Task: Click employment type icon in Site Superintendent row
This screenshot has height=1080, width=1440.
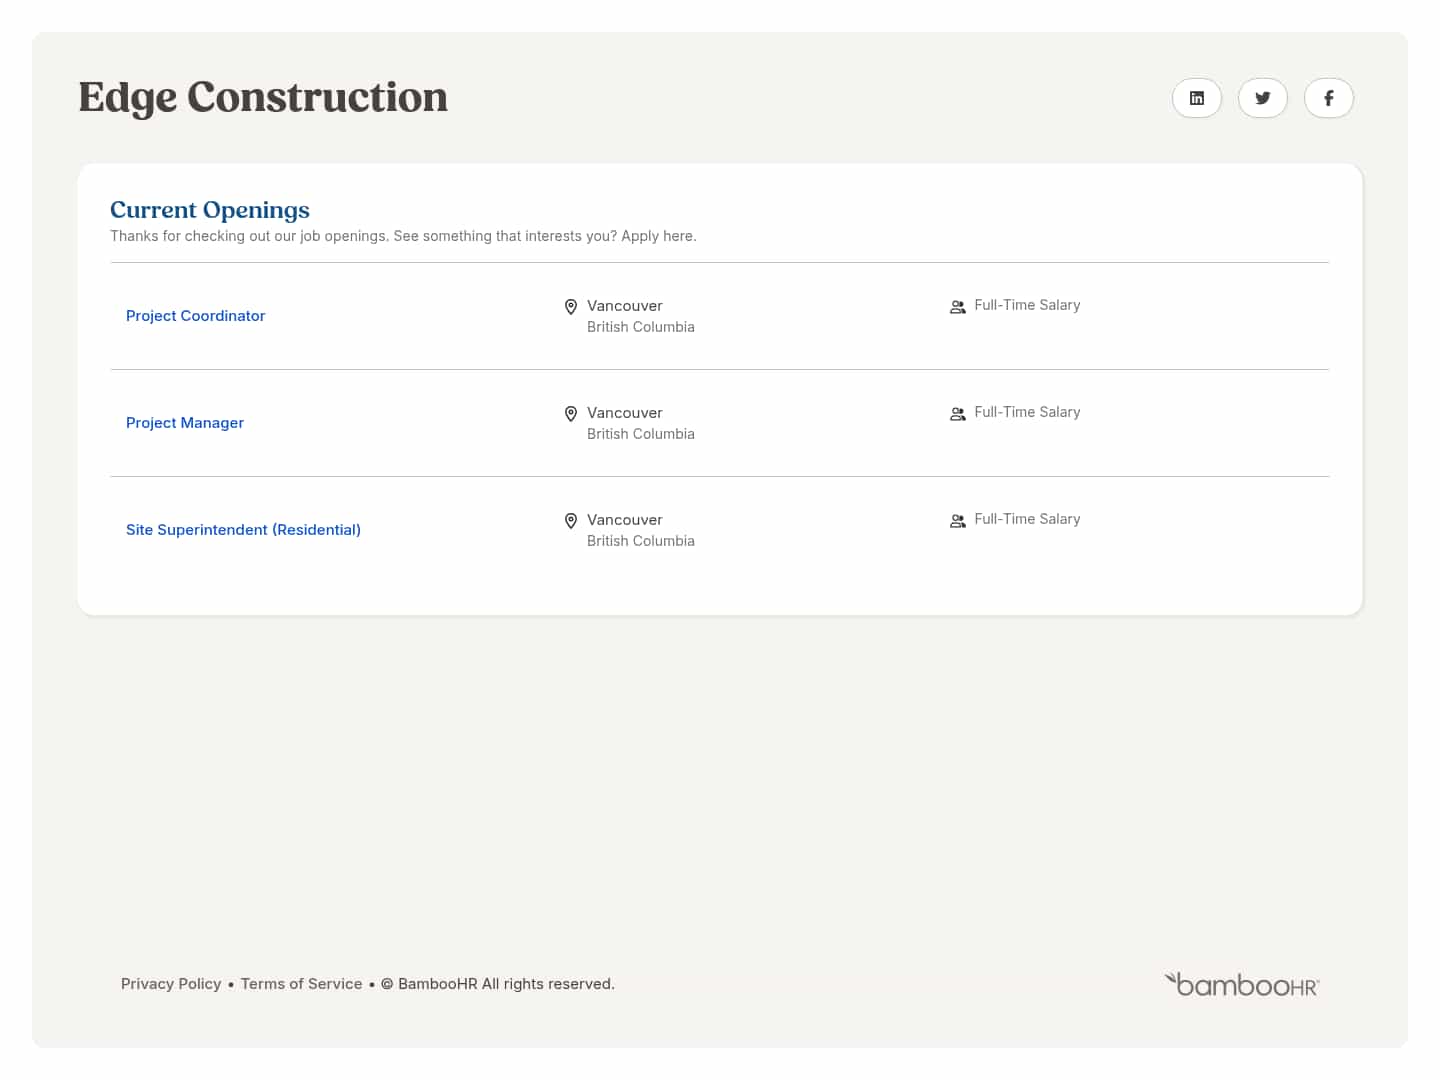Action: point(958,521)
